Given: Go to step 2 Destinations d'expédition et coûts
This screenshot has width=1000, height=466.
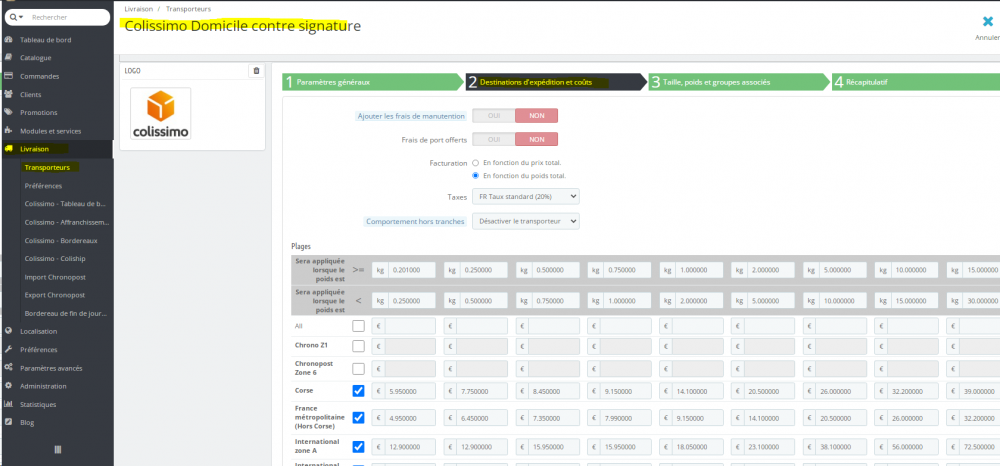Looking at the screenshot, I should 556,82.
